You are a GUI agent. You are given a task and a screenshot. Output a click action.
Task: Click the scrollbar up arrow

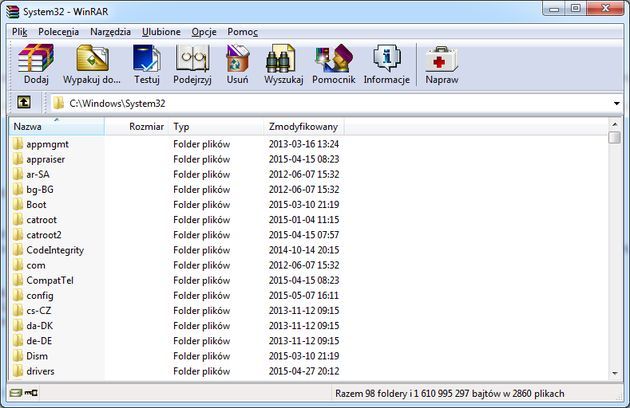pyautogui.click(x=614, y=124)
